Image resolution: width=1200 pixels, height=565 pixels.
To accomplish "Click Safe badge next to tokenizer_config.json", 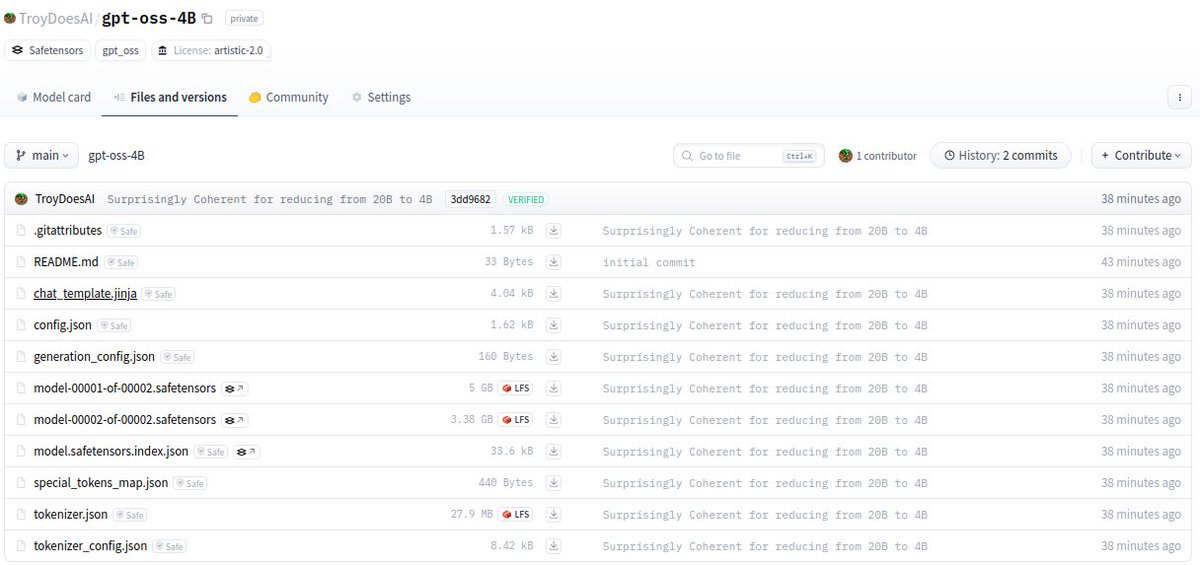I will [169, 547].
